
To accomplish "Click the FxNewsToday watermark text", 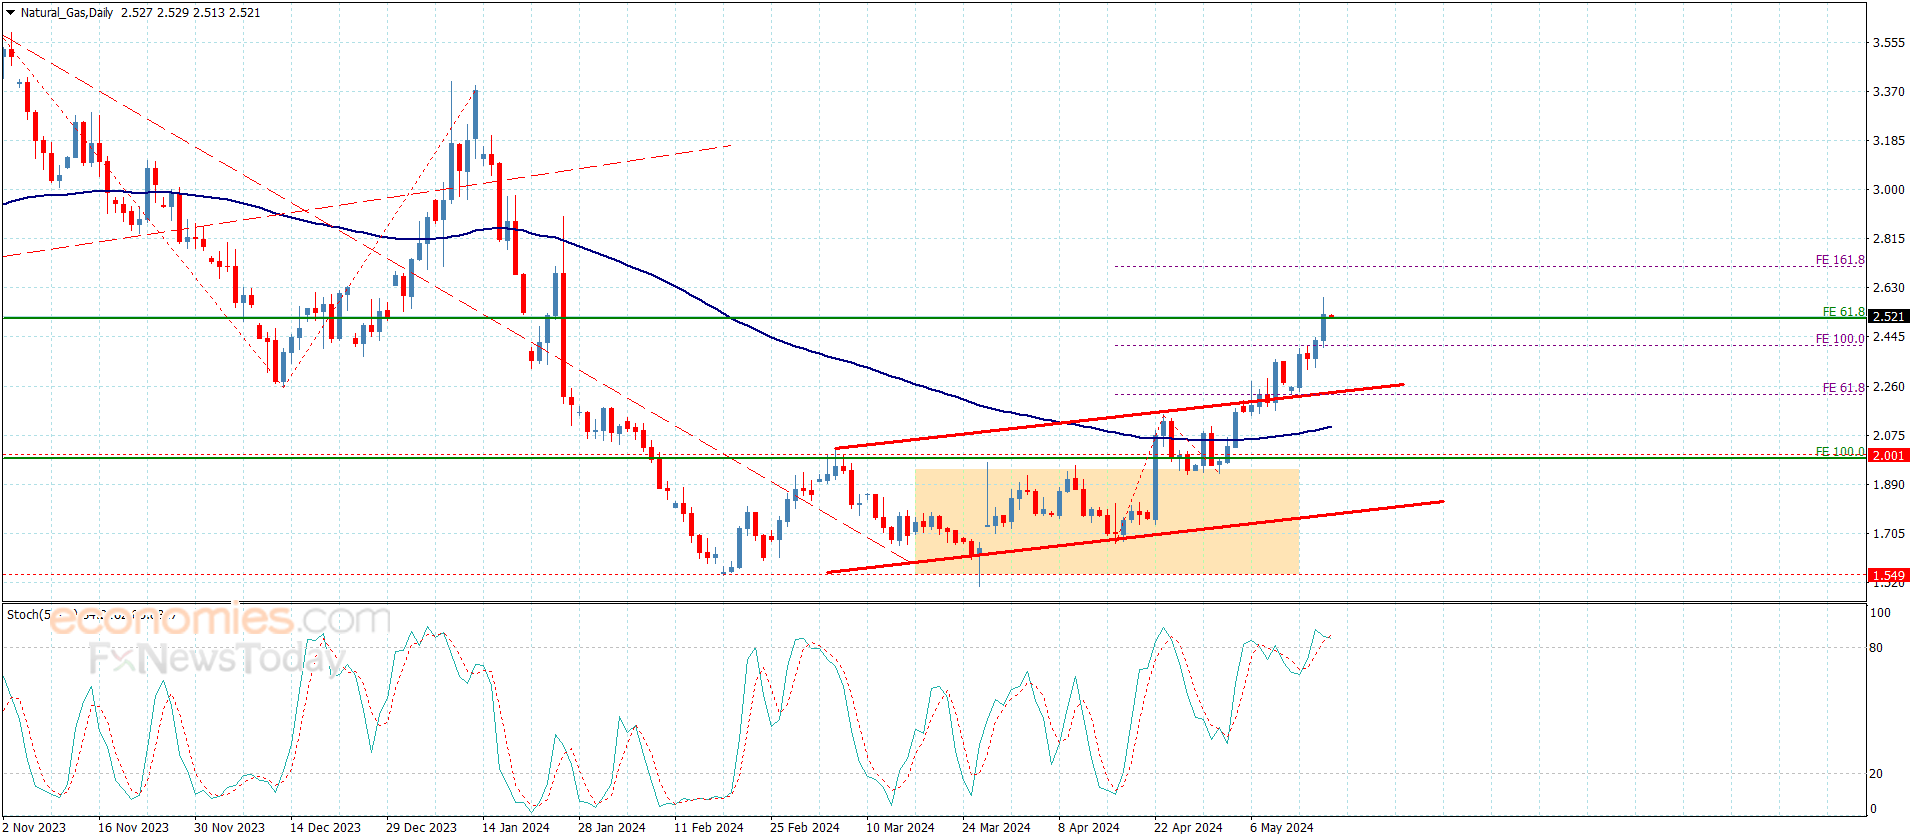I will (x=215, y=659).
